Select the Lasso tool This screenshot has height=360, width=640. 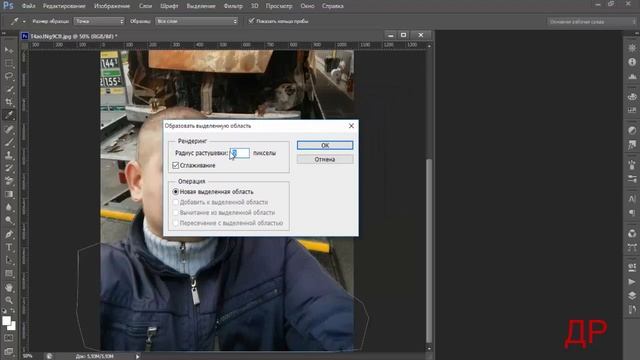click(9, 76)
